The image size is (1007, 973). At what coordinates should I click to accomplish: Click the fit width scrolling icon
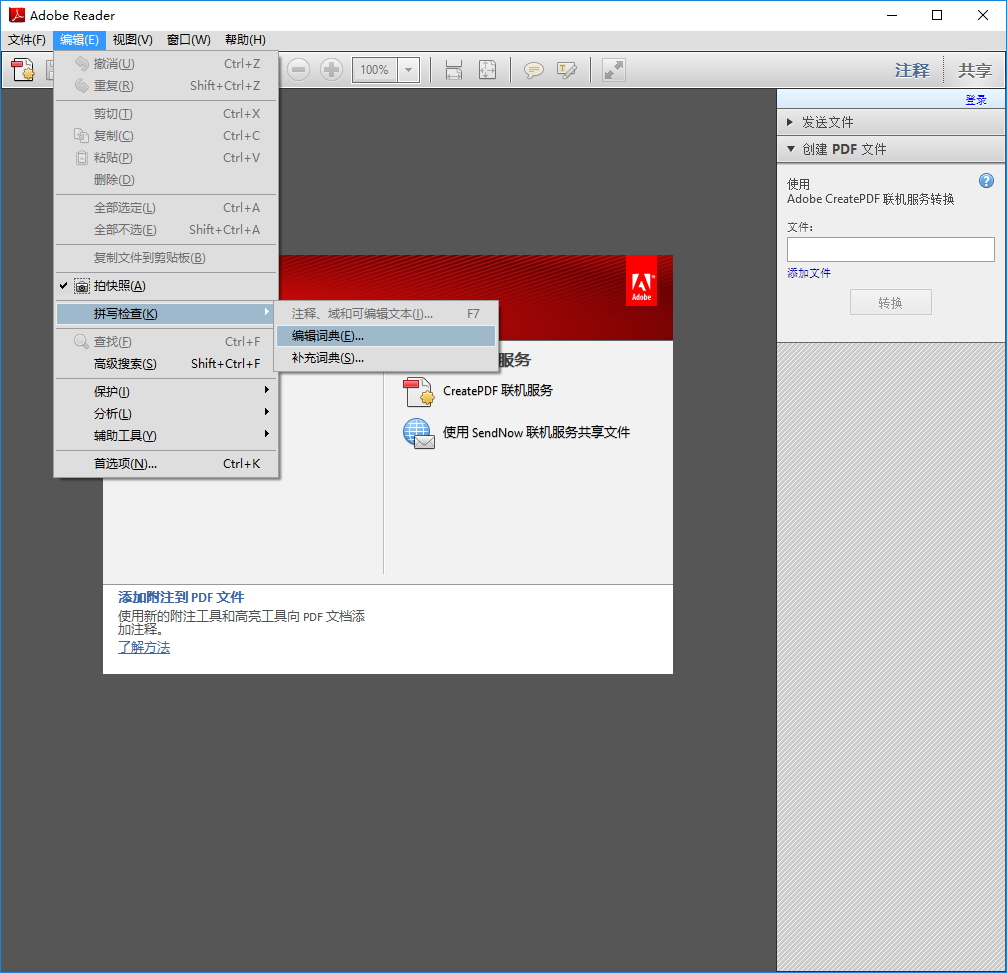(454, 69)
